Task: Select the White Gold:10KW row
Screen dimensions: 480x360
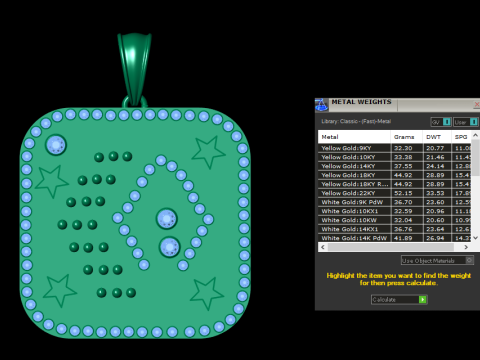Action: (395, 220)
